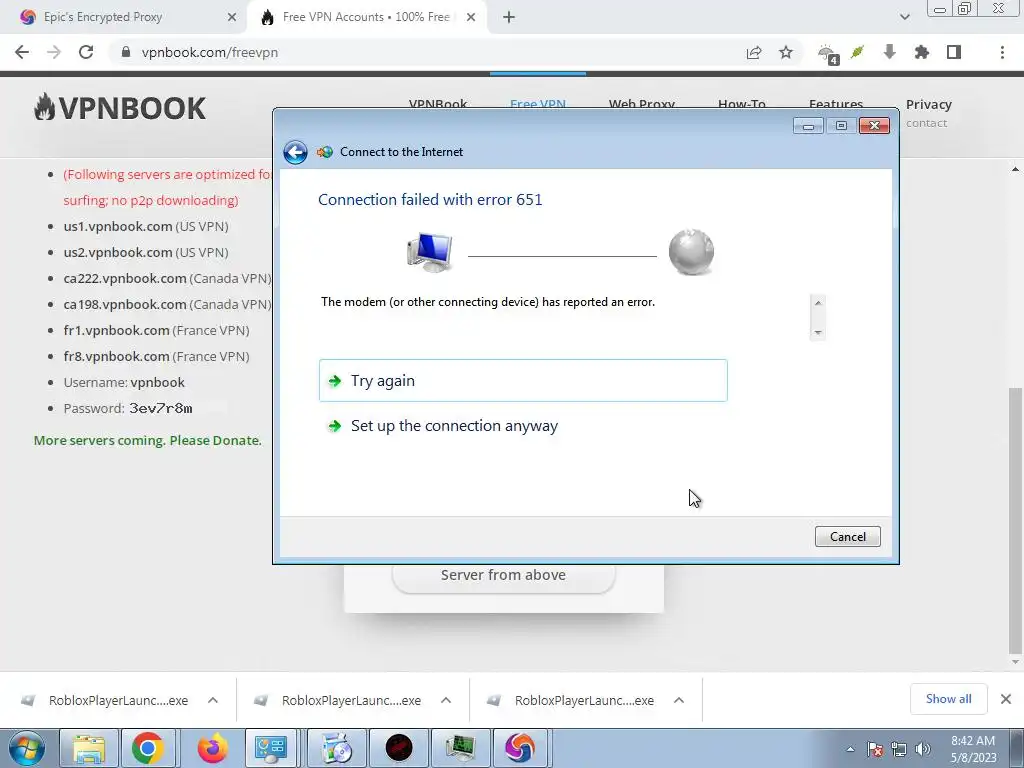Viewport: 1024px width, 768px height.
Task: Open the Features nav menu item
Action: click(x=835, y=104)
